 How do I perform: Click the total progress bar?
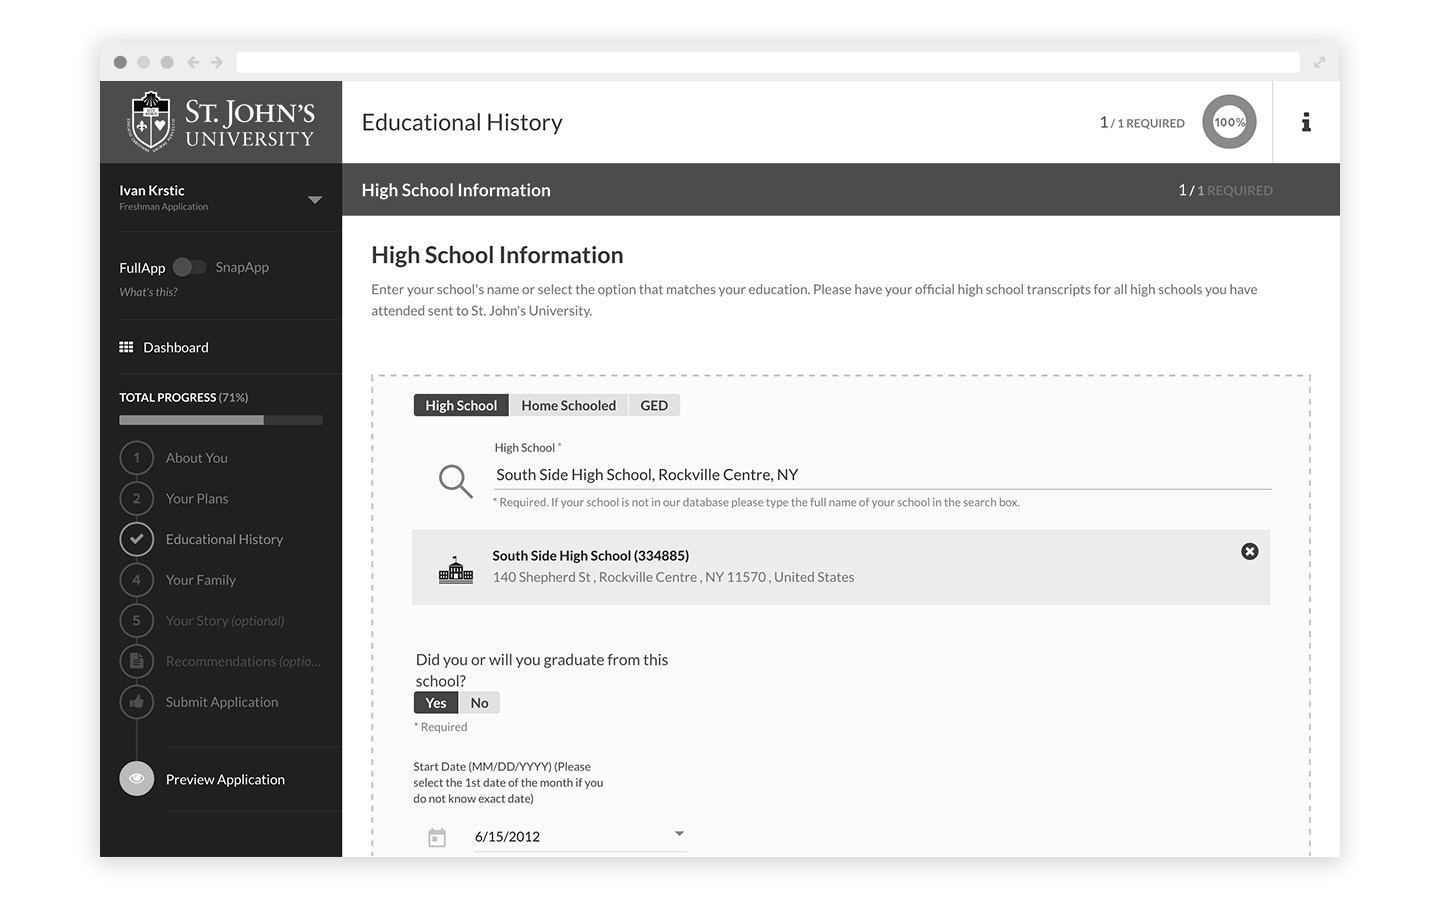coord(221,420)
